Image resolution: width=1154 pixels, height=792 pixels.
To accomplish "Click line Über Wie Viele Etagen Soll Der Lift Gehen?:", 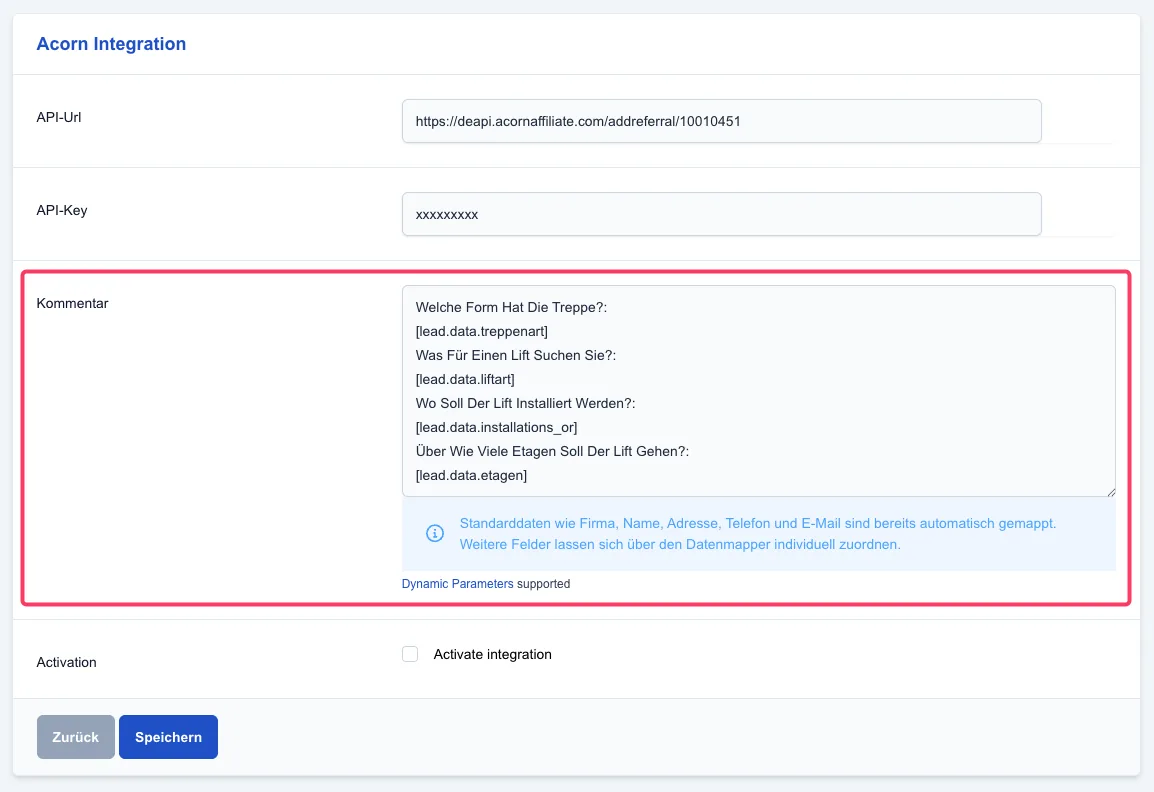I will point(552,451).
